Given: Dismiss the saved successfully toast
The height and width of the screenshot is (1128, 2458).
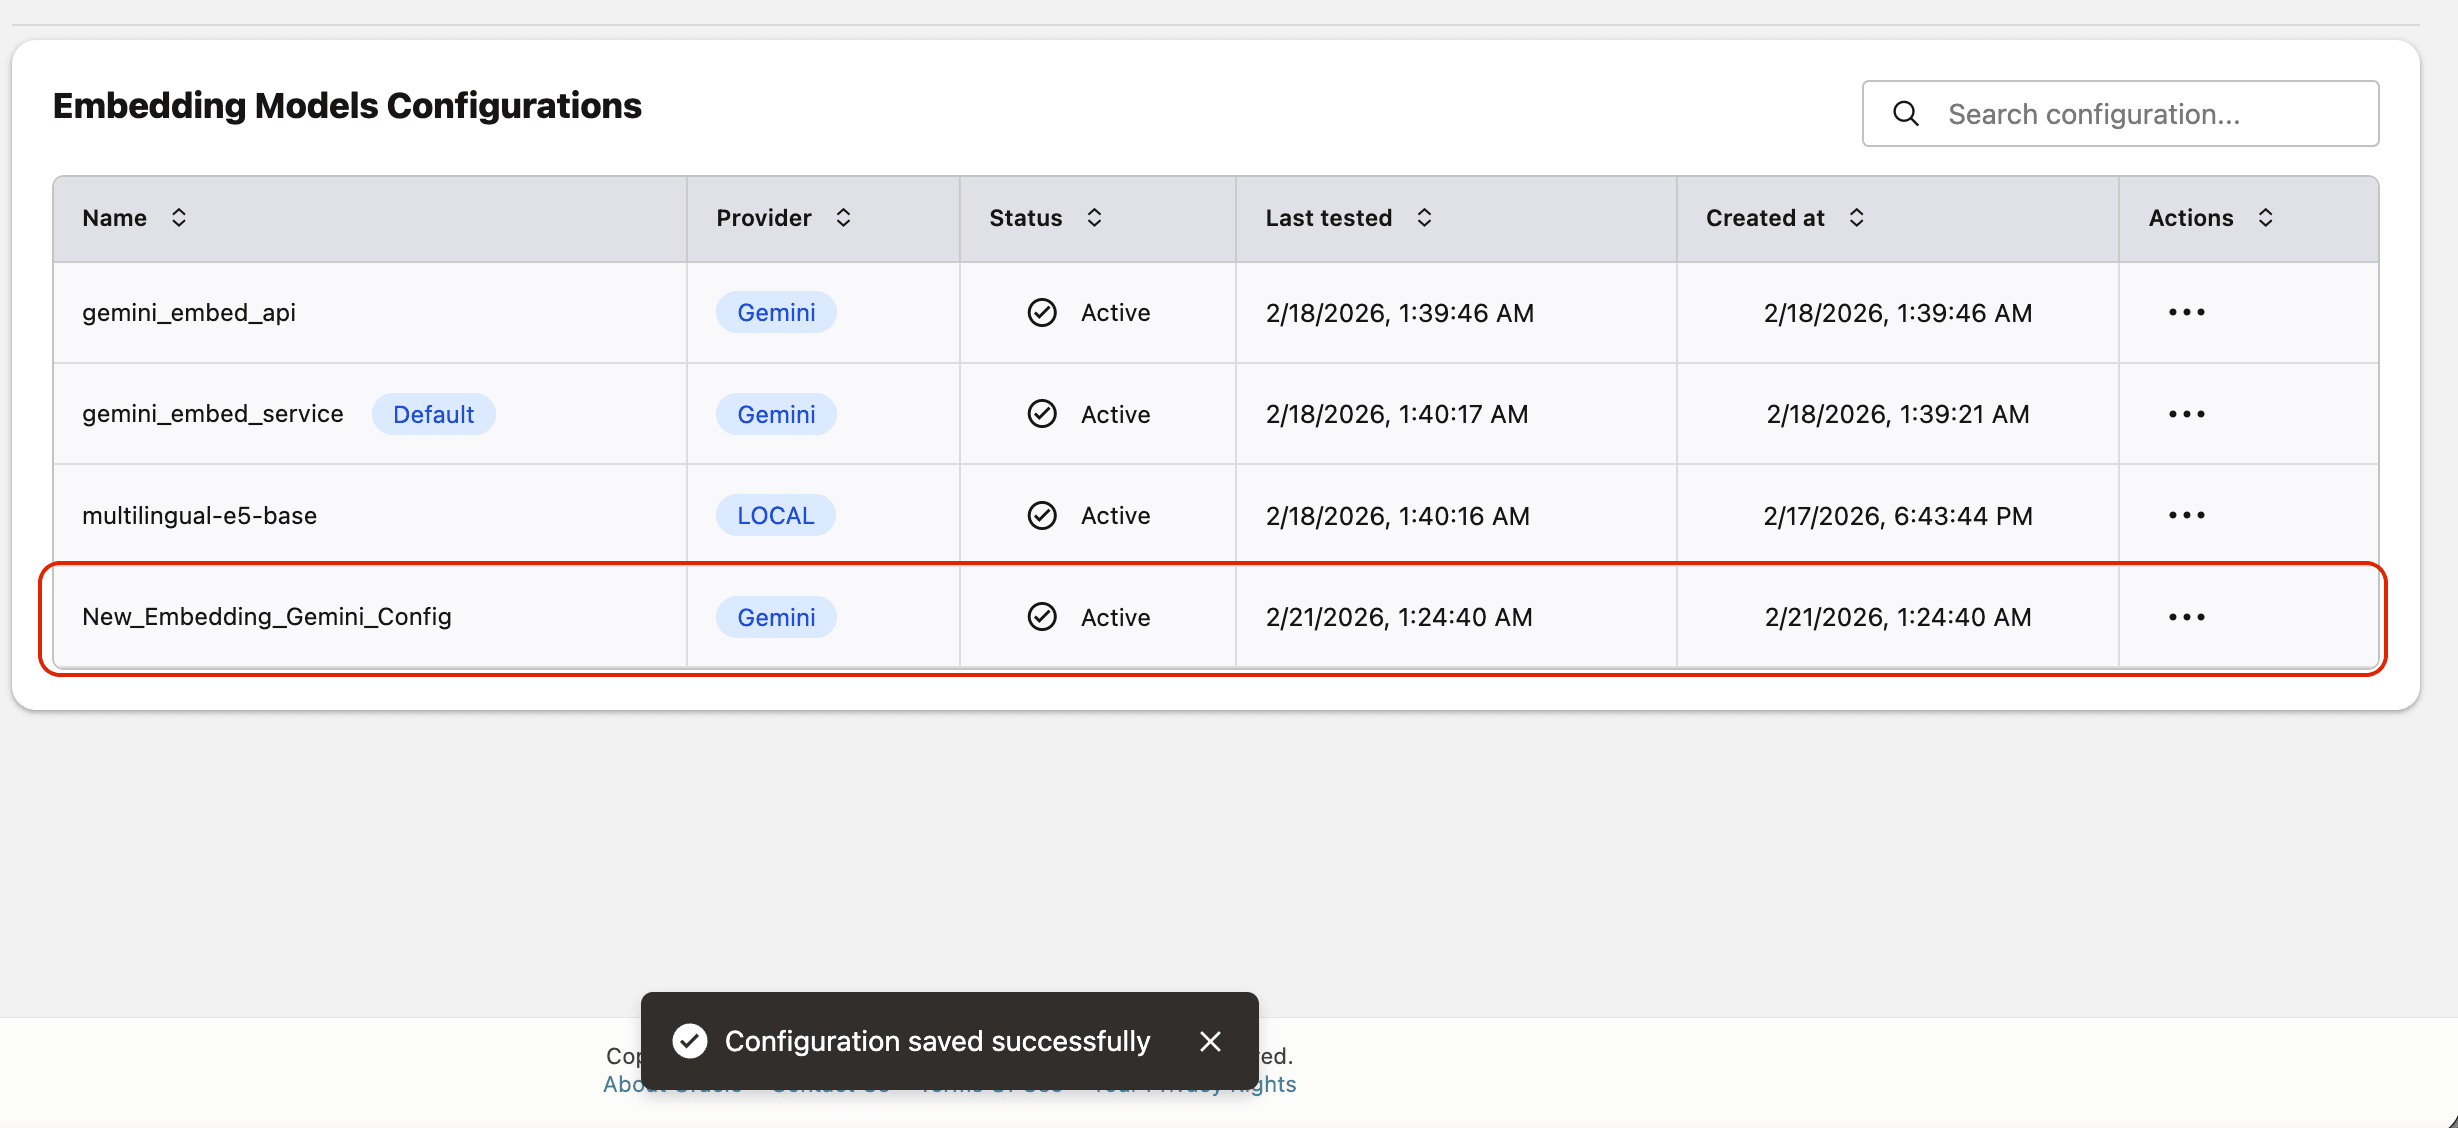Looking at the screenshot, I should [1210, 1041].
